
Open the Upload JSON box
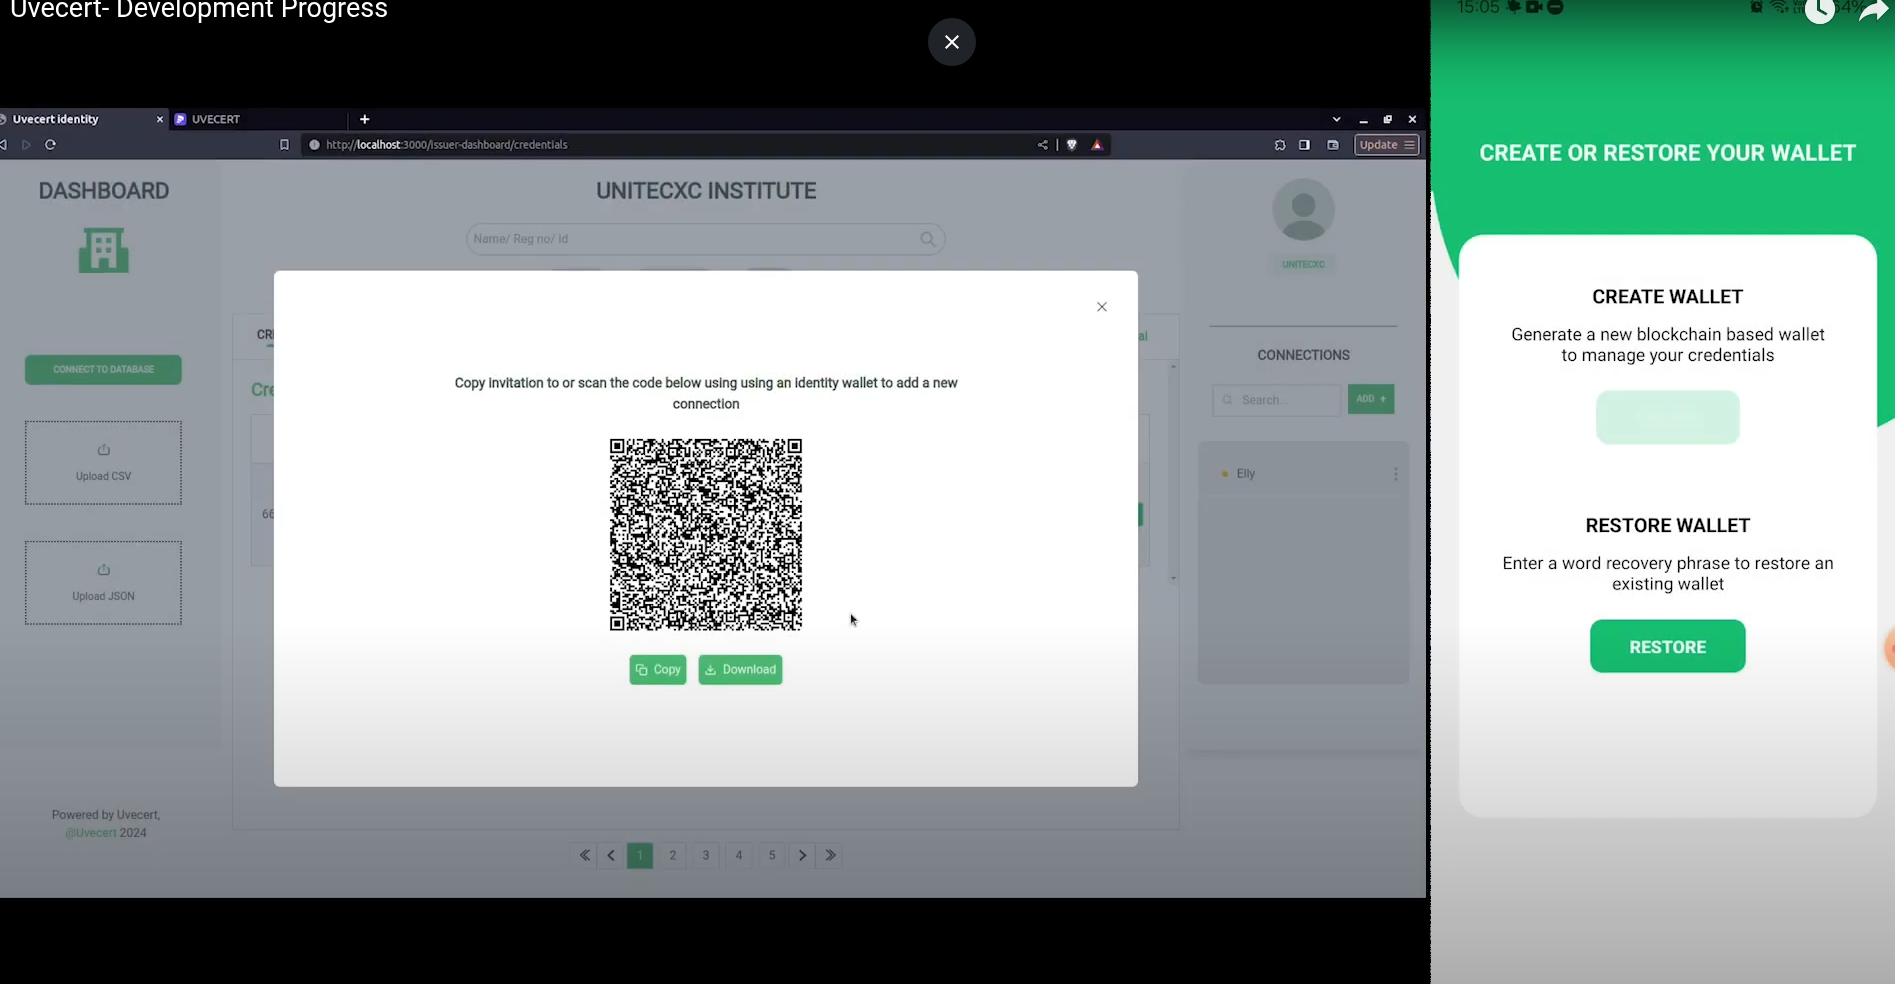point(103,583)
